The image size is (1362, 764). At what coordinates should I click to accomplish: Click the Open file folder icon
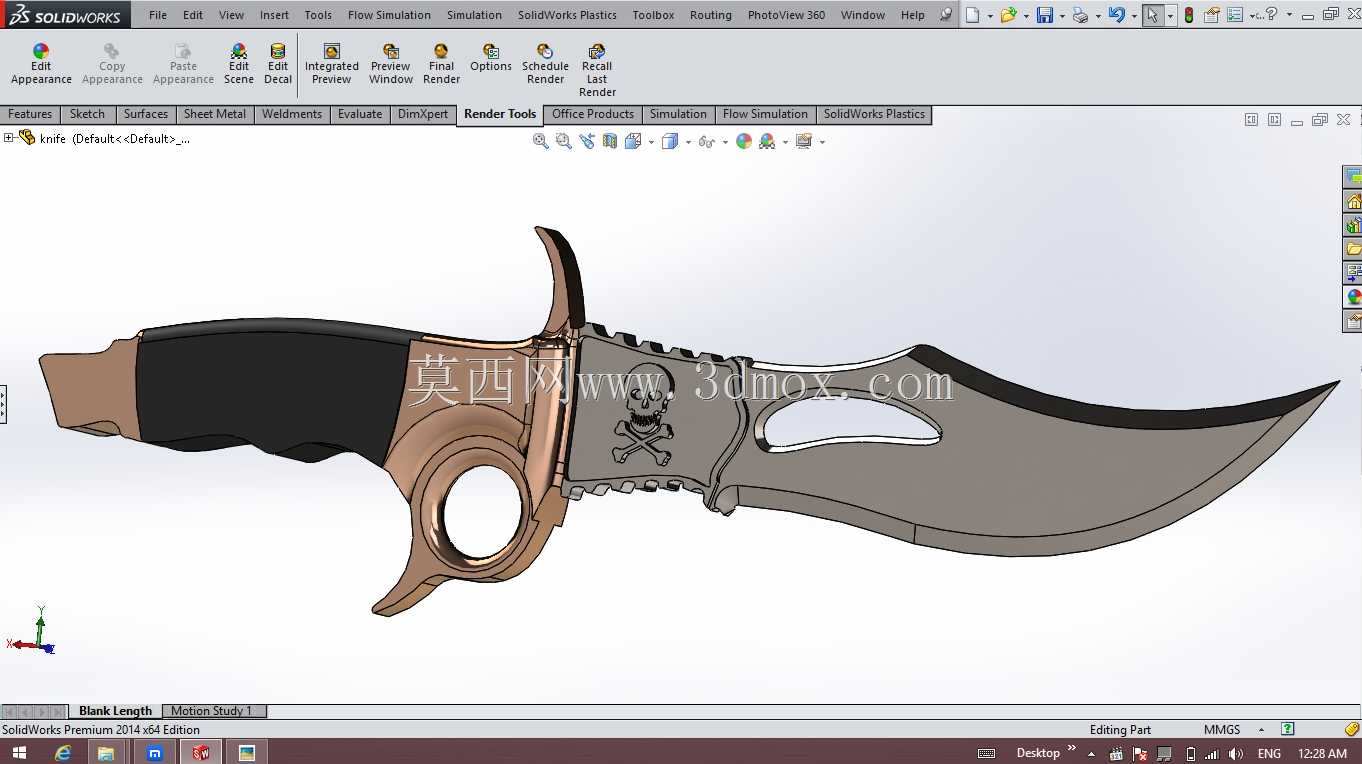(x=1008, y=15)
